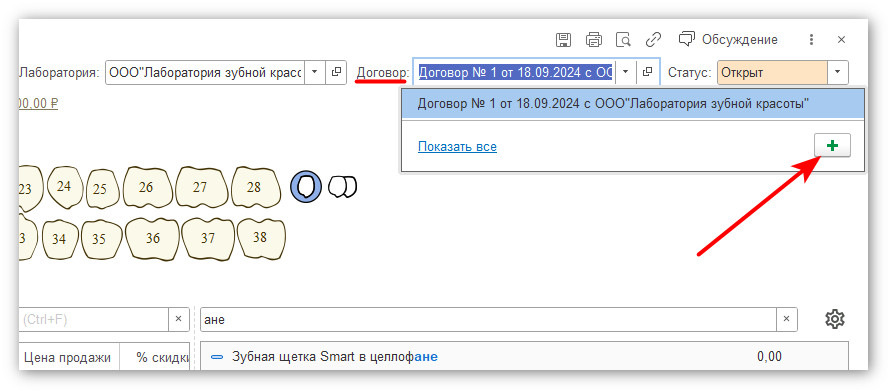
Task: Open the Лаборатория item card icon
Action: point(336,72)
